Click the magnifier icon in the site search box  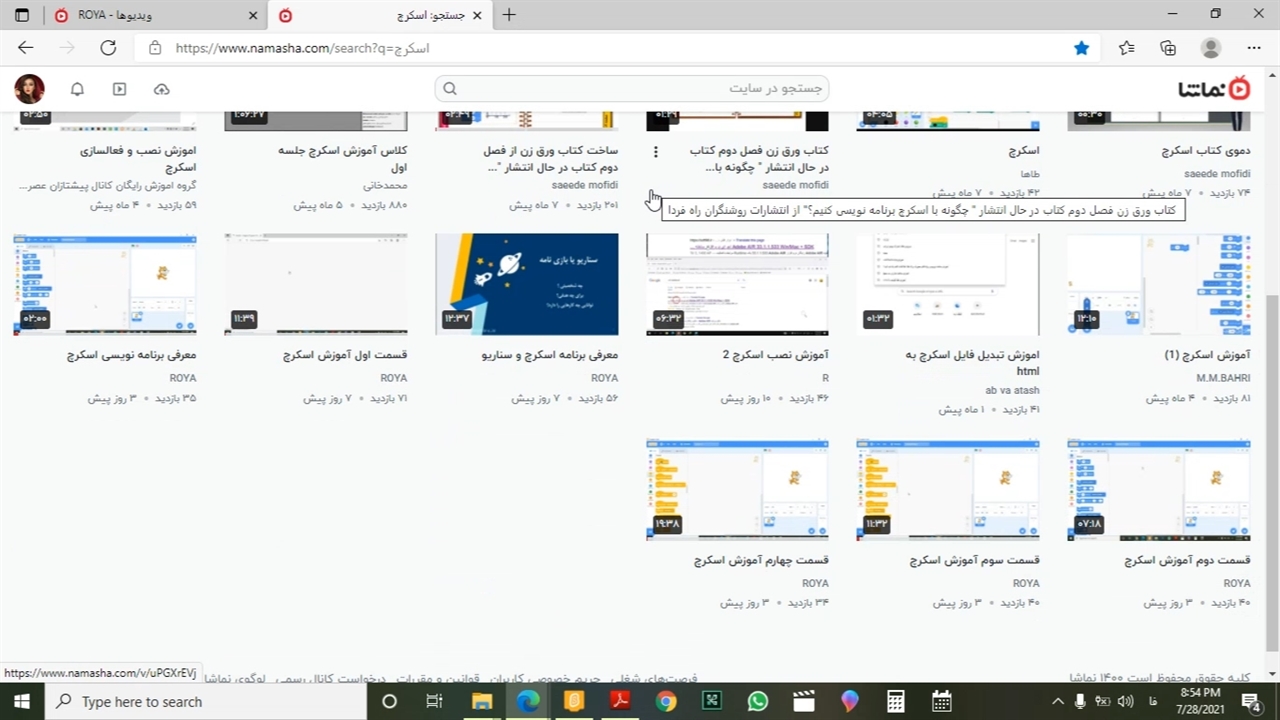point(450,89)
